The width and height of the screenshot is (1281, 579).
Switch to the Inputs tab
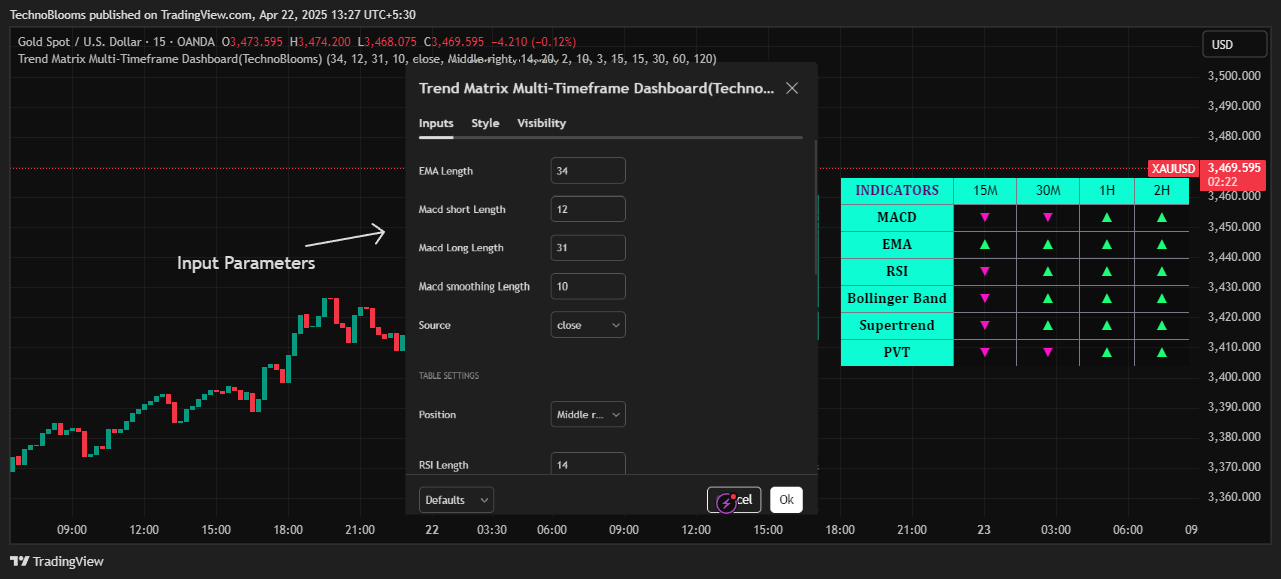436,123
